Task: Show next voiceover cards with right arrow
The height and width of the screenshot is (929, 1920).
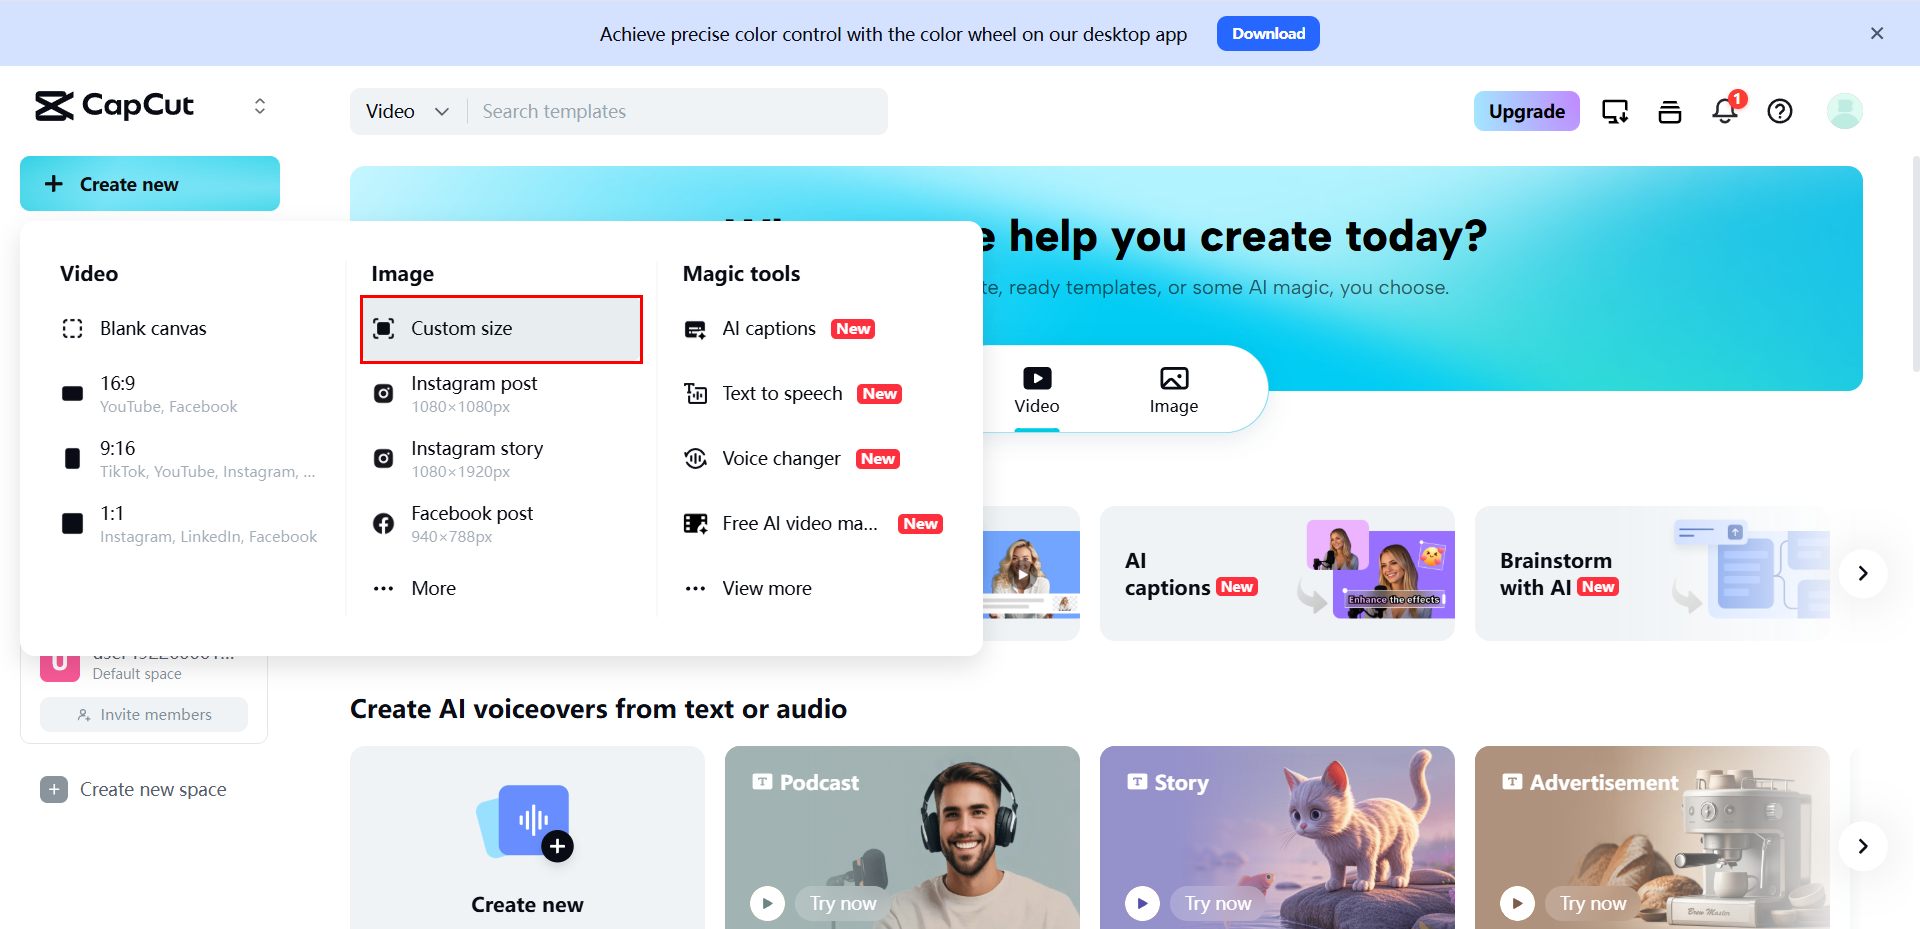Action: point(1862,846)
